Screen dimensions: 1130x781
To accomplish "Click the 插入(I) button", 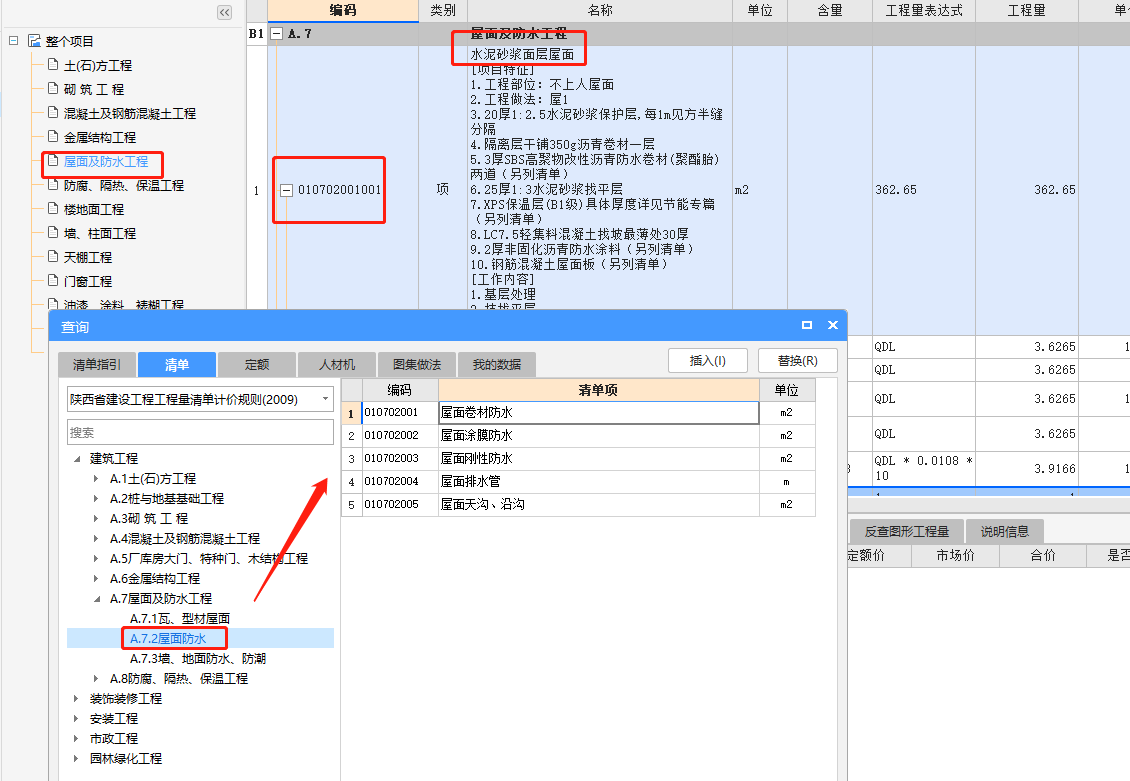I will [708, 360].
